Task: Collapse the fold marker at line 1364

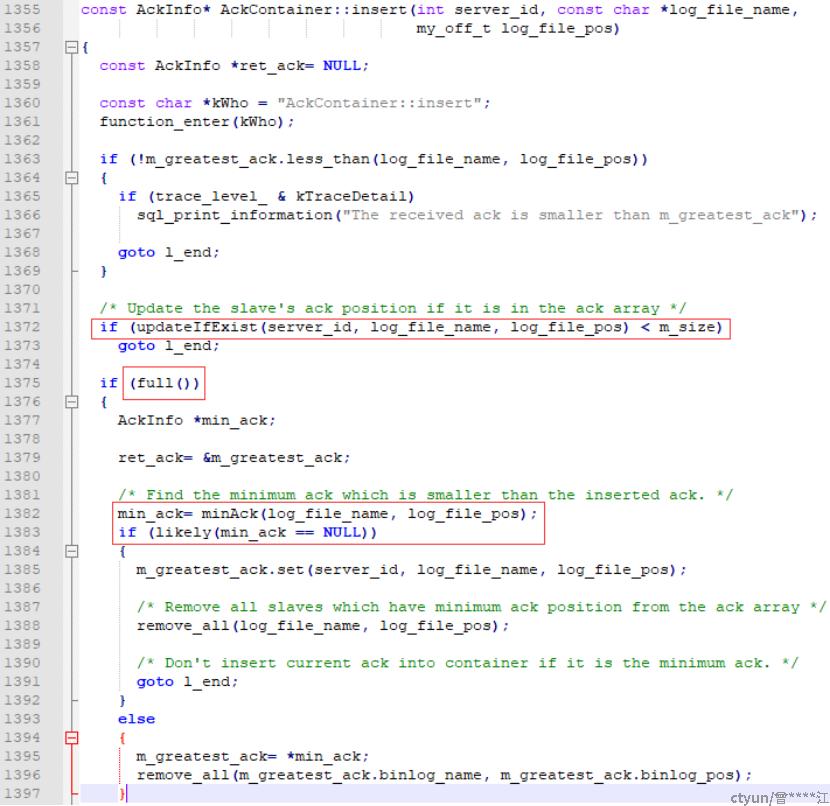Action: coord(71,178)
